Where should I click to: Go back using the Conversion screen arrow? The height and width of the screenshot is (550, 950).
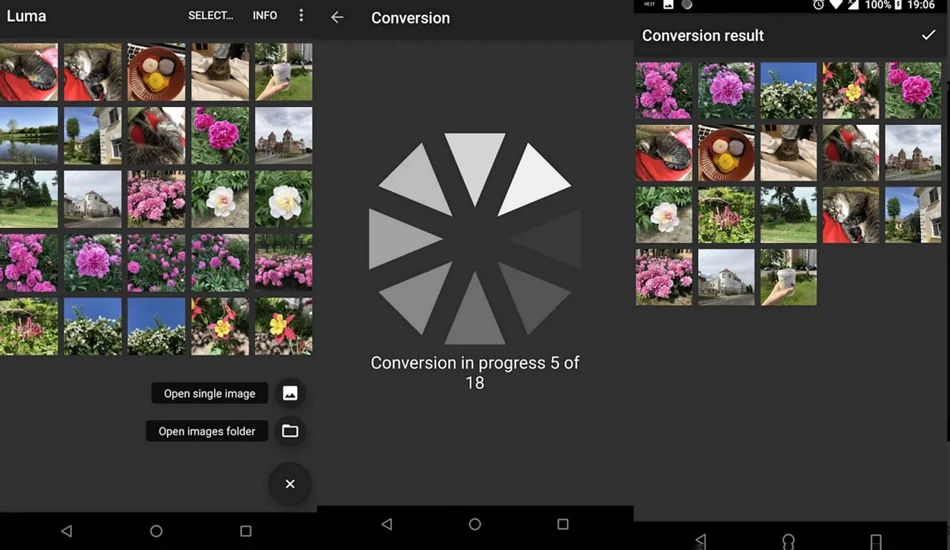tap(337, 18)
